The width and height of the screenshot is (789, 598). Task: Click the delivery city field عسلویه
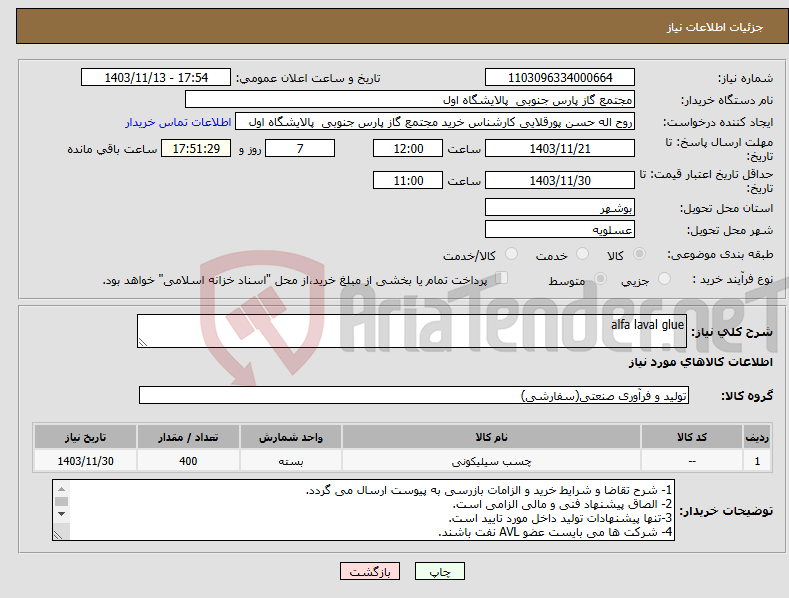tap(560, 230)
